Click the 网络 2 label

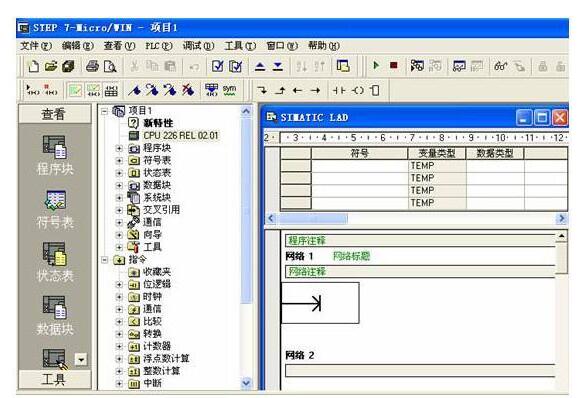coord(300,355)
